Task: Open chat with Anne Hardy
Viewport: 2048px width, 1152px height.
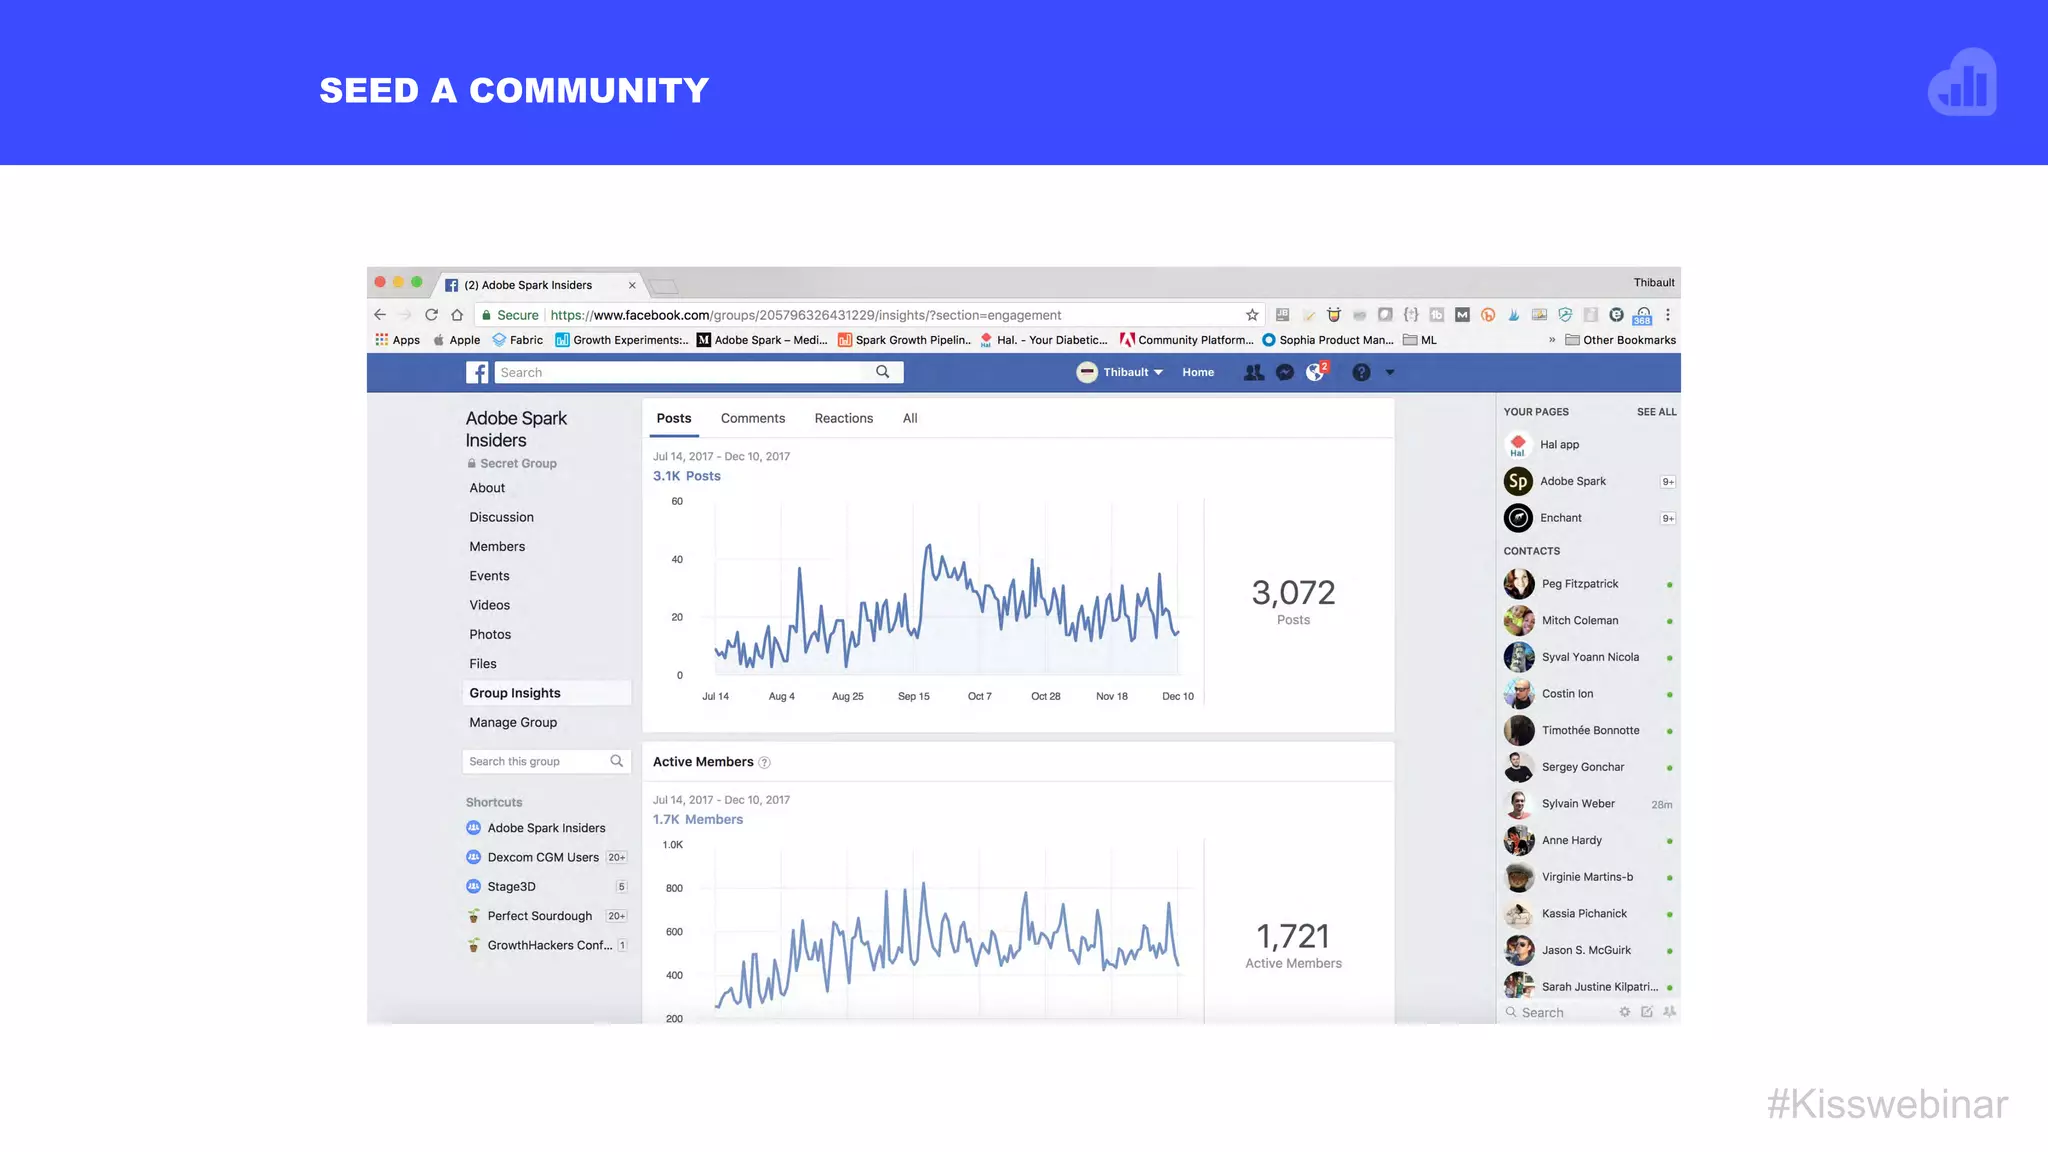Action: (x=1589, y=841)
